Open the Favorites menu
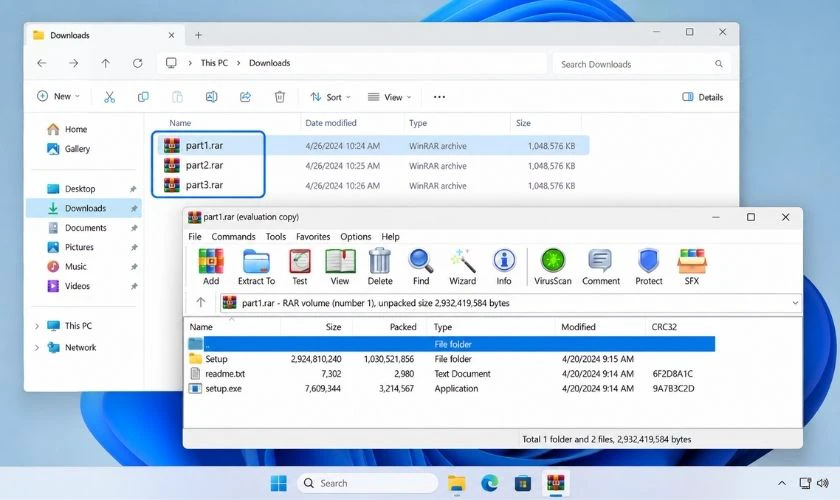Viewport: 840px width, 500px height. click(313, 236)
